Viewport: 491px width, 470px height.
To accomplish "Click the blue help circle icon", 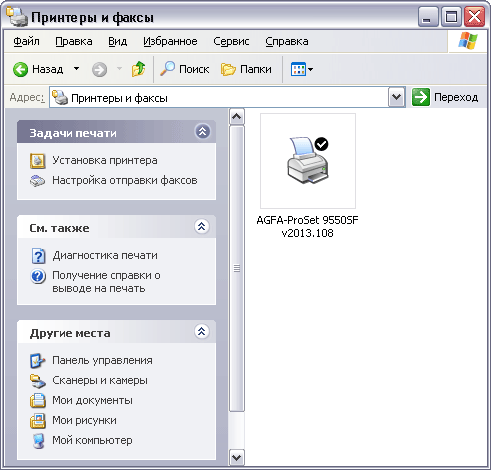I will click(x=38, y=276).
